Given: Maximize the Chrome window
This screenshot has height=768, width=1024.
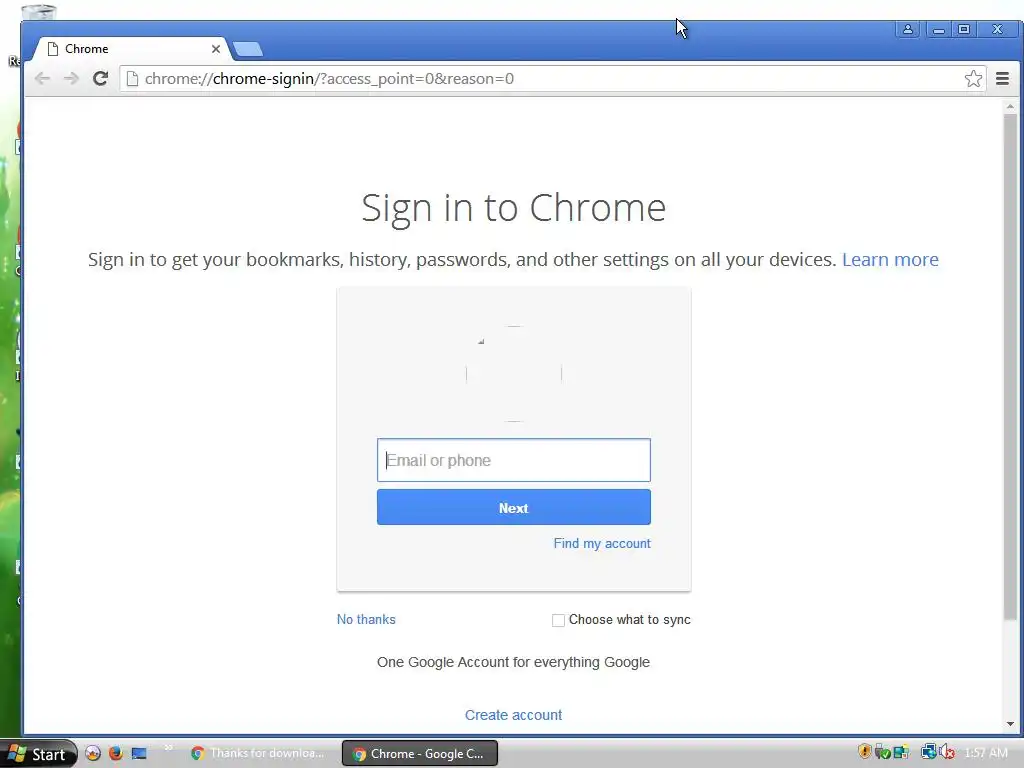Looking at the screenshot, I should 964,29.
